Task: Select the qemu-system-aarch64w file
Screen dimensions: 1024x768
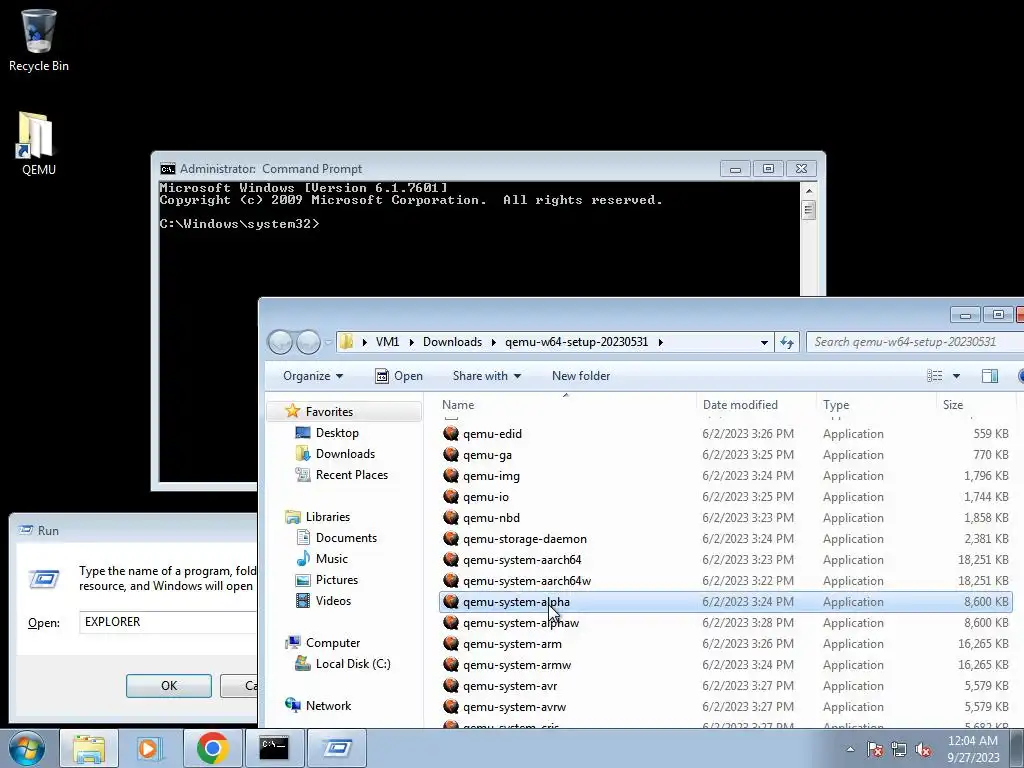Action: coord(726,581)
